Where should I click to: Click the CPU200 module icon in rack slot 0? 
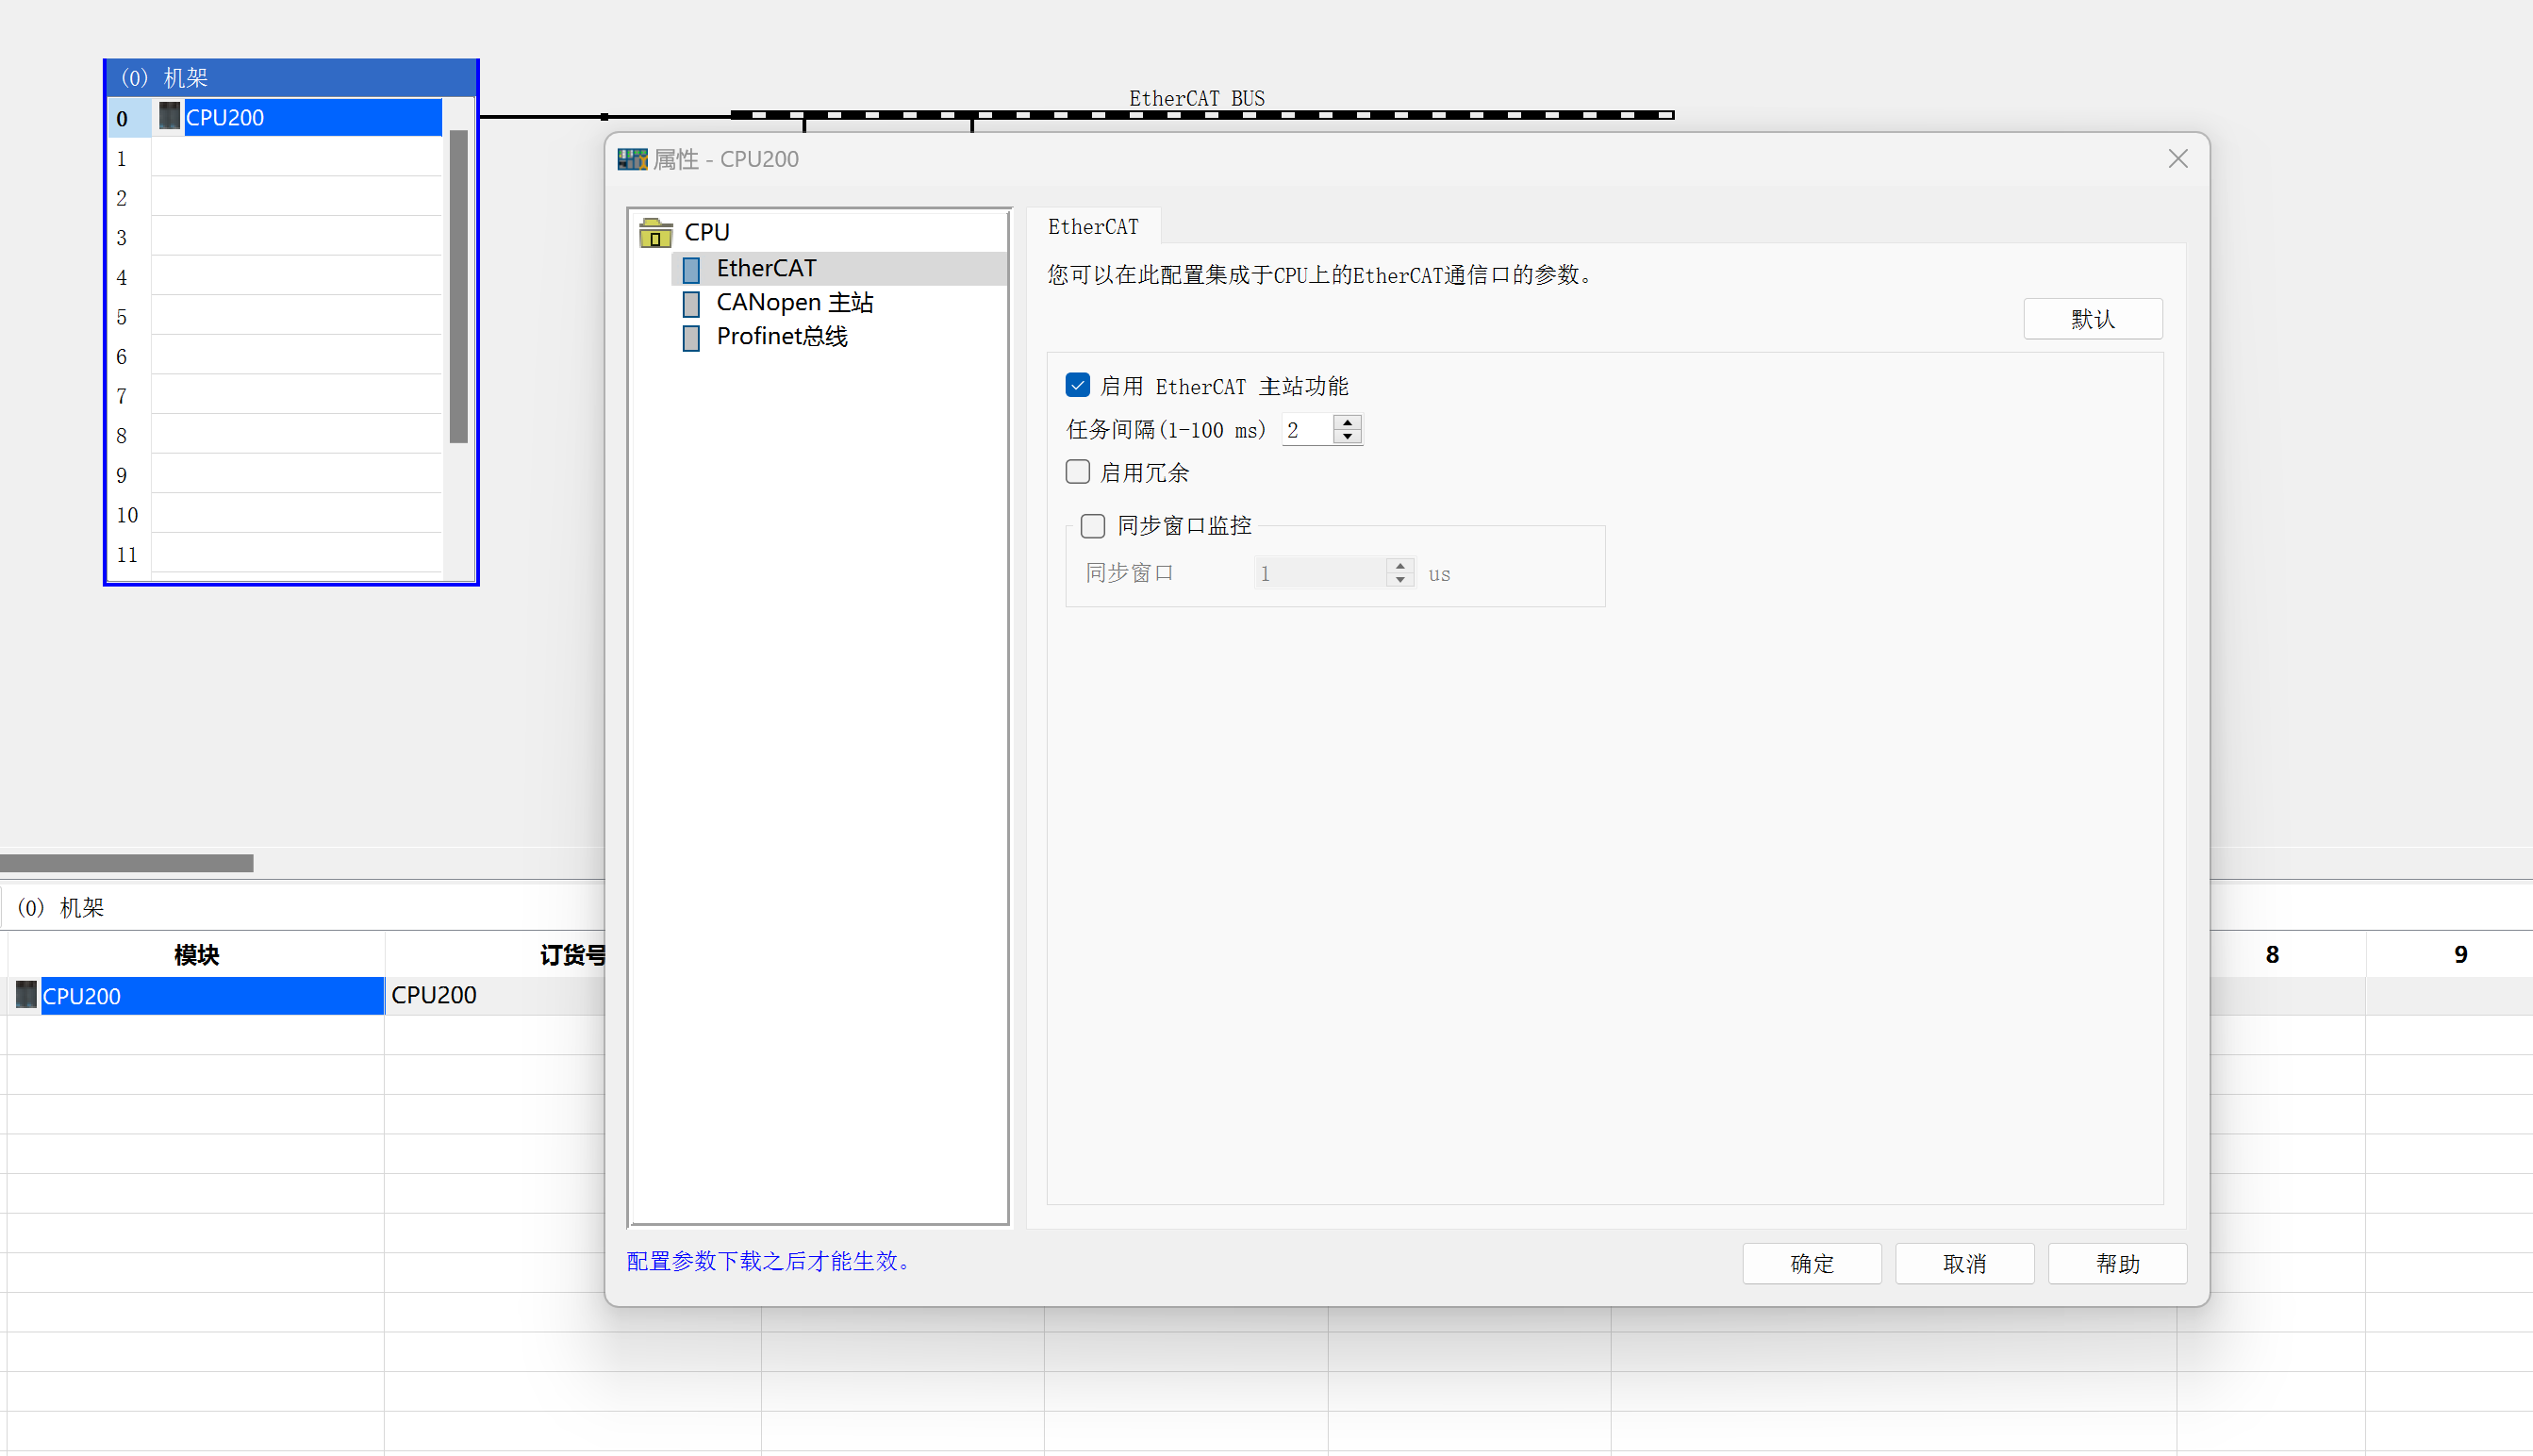pyautogui.click(x=170, y=117)
